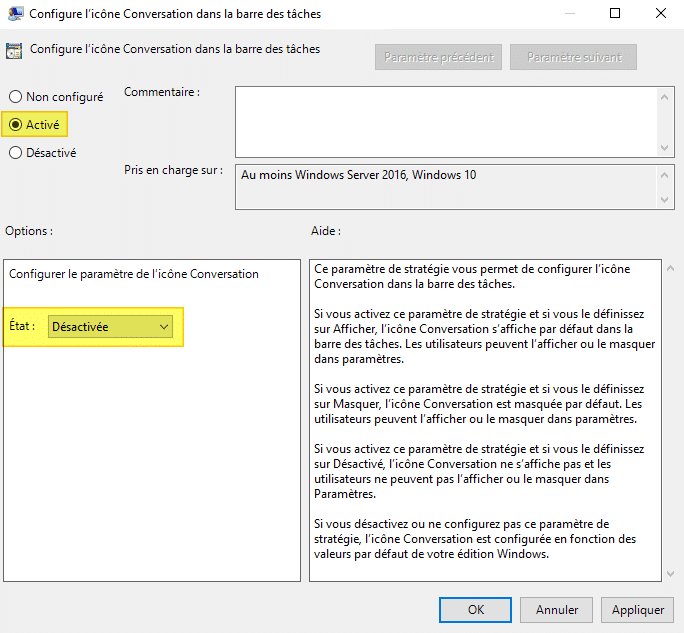
Task: Open the État dropdown set to Désactivée
Action: click(x=110, y=327)
